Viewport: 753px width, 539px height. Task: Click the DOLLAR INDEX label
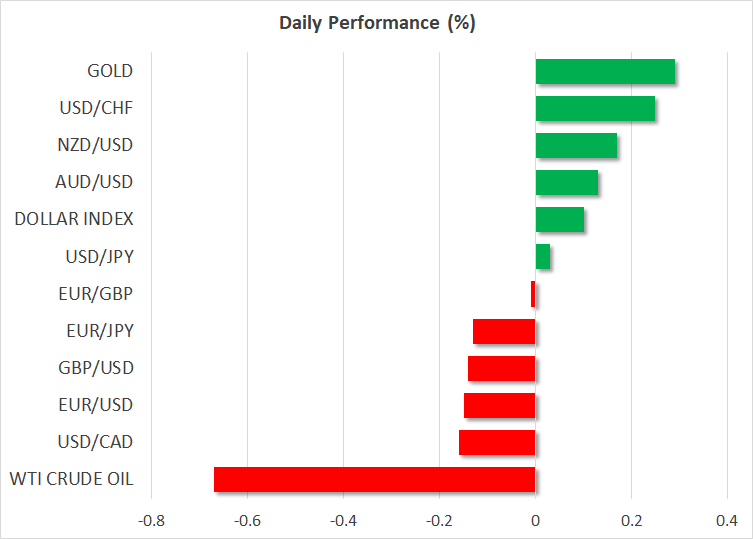tap(74, 219)
